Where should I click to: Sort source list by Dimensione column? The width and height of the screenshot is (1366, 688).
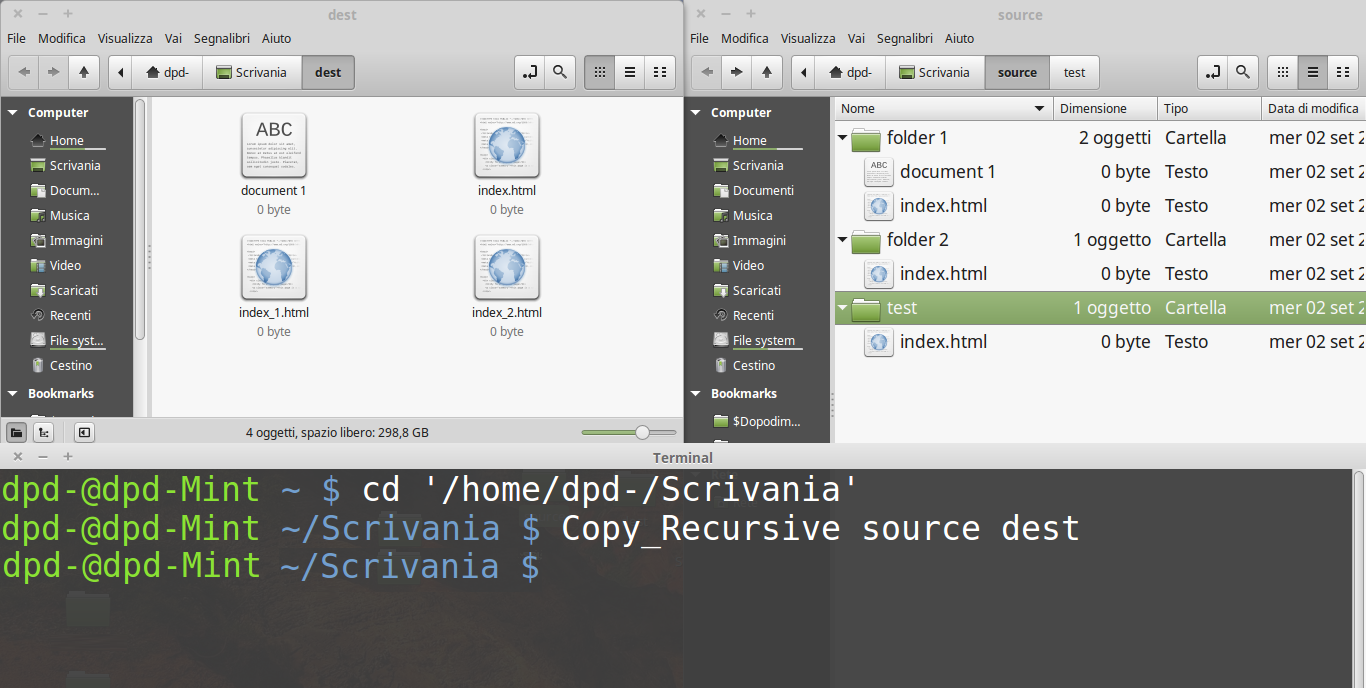pos(1105,108)
